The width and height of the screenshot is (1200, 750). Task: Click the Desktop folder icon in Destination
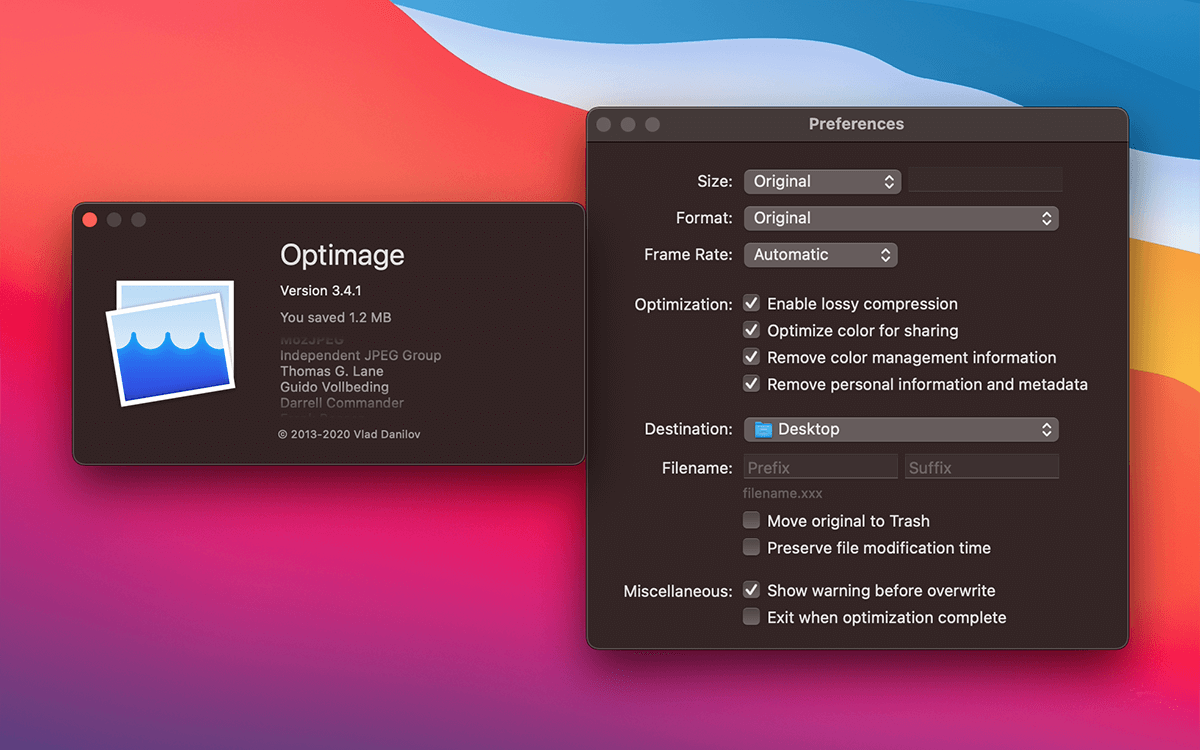coord(763,429)
